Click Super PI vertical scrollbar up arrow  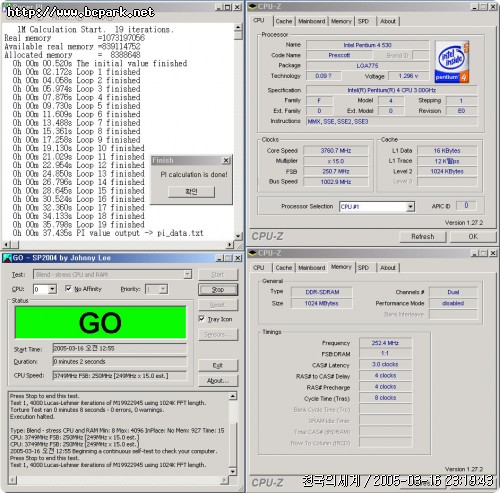tap(238, 27)
